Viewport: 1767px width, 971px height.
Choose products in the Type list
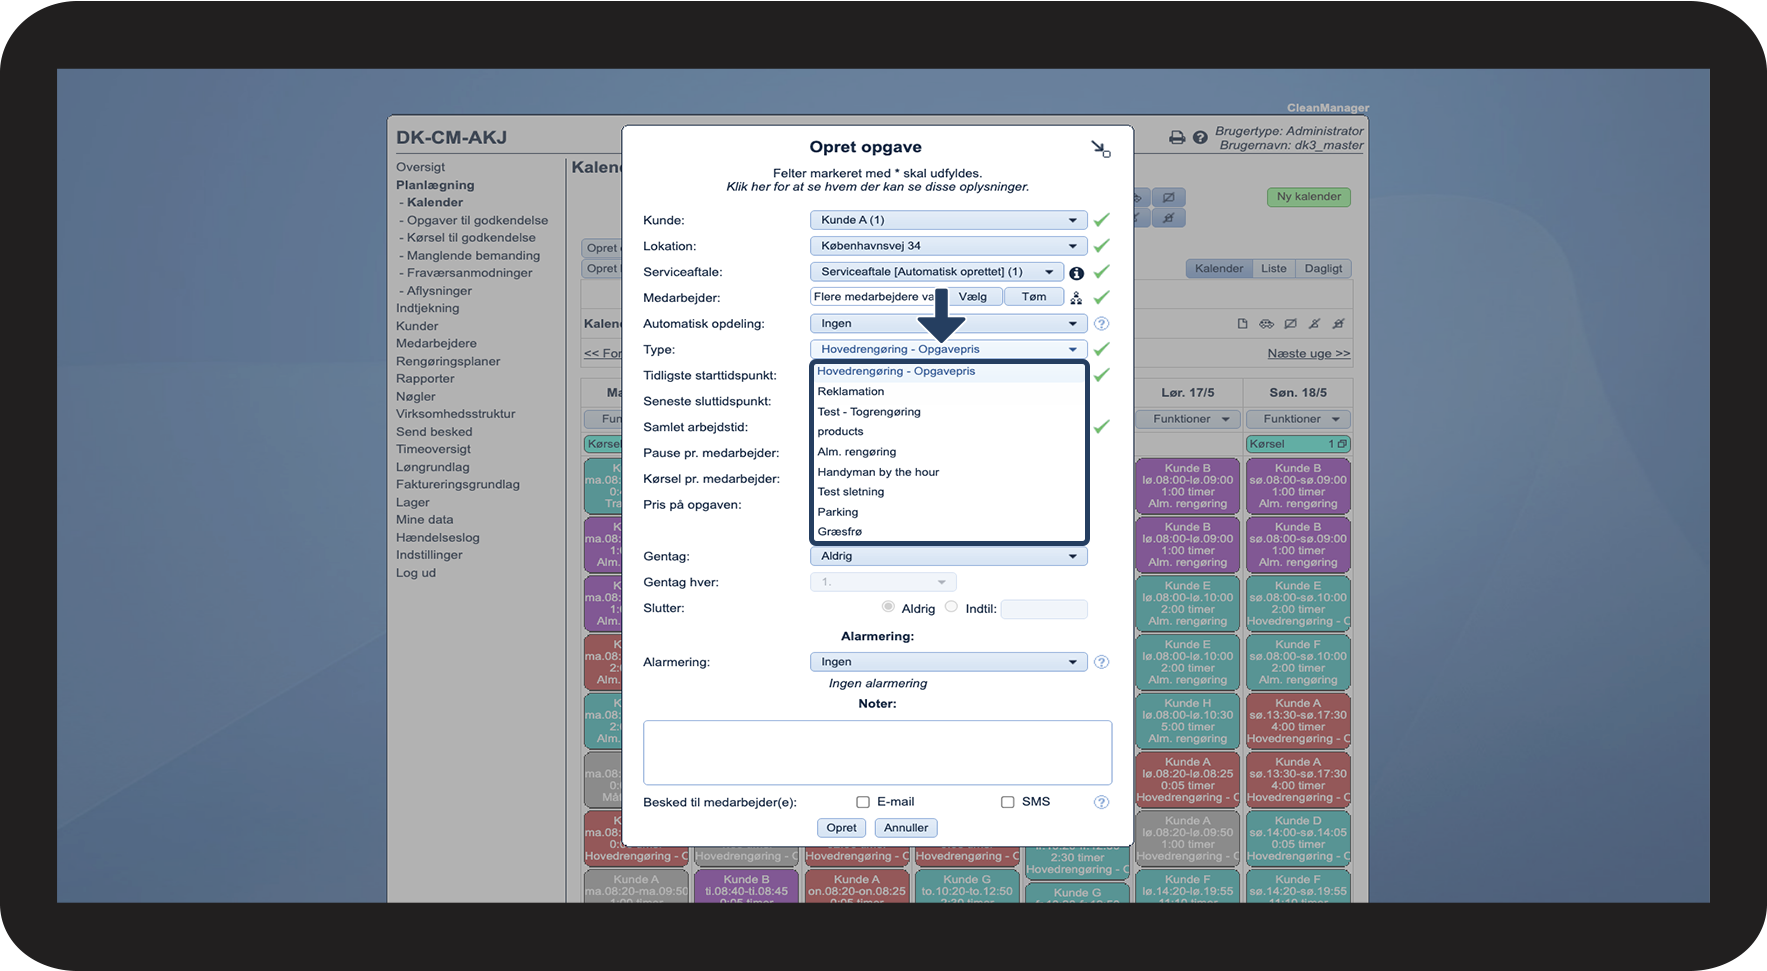(949, 432)
